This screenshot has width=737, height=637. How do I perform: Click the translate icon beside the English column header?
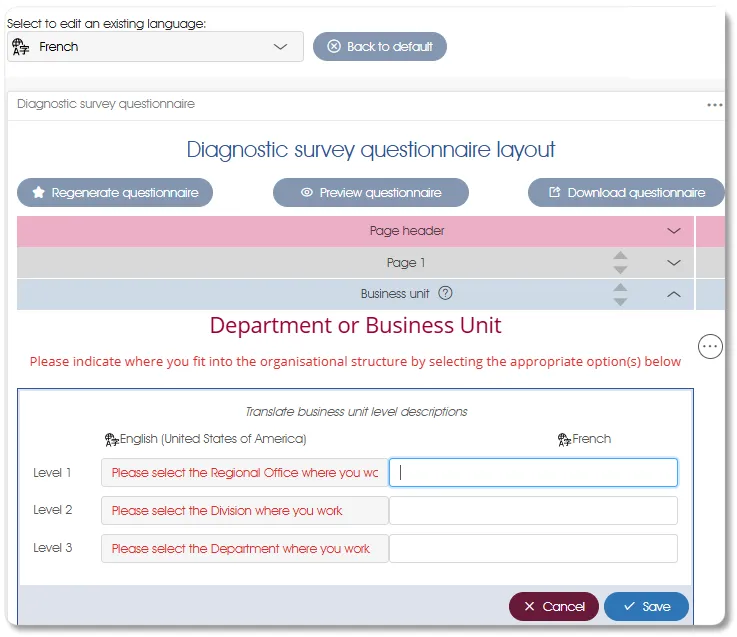tap(111, 440)
